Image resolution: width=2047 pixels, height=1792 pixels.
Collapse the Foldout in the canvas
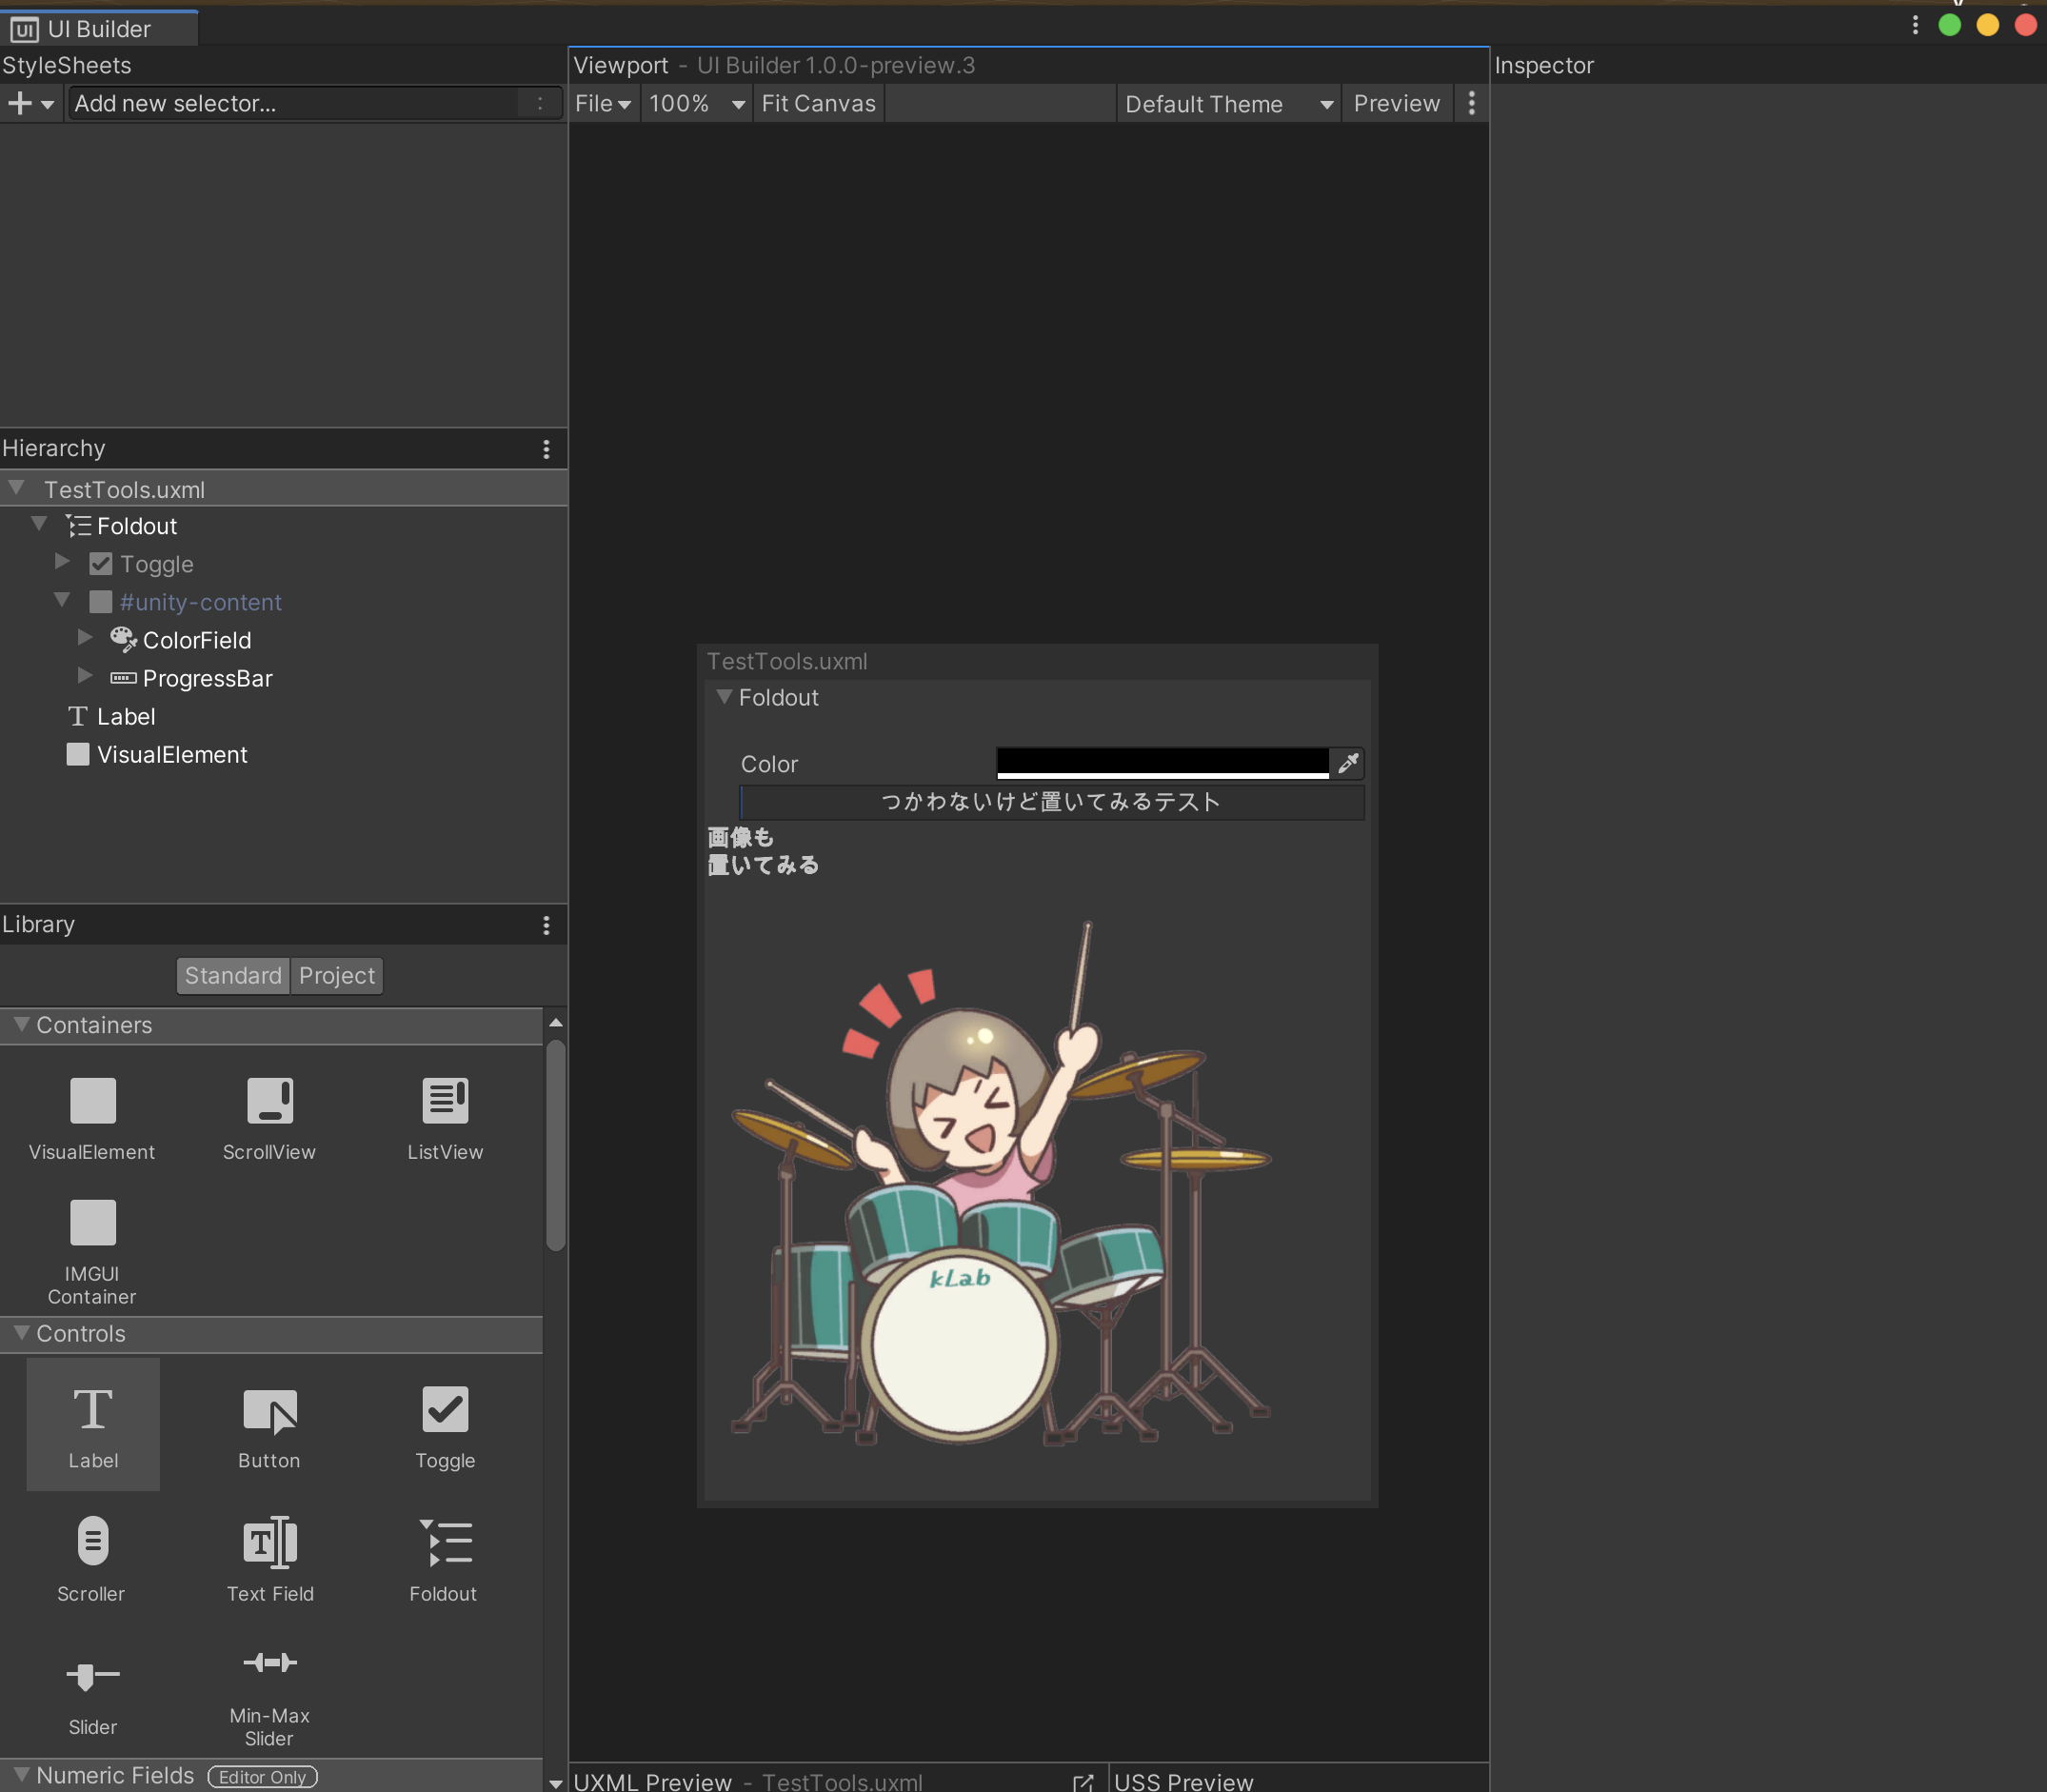(725, 697)
